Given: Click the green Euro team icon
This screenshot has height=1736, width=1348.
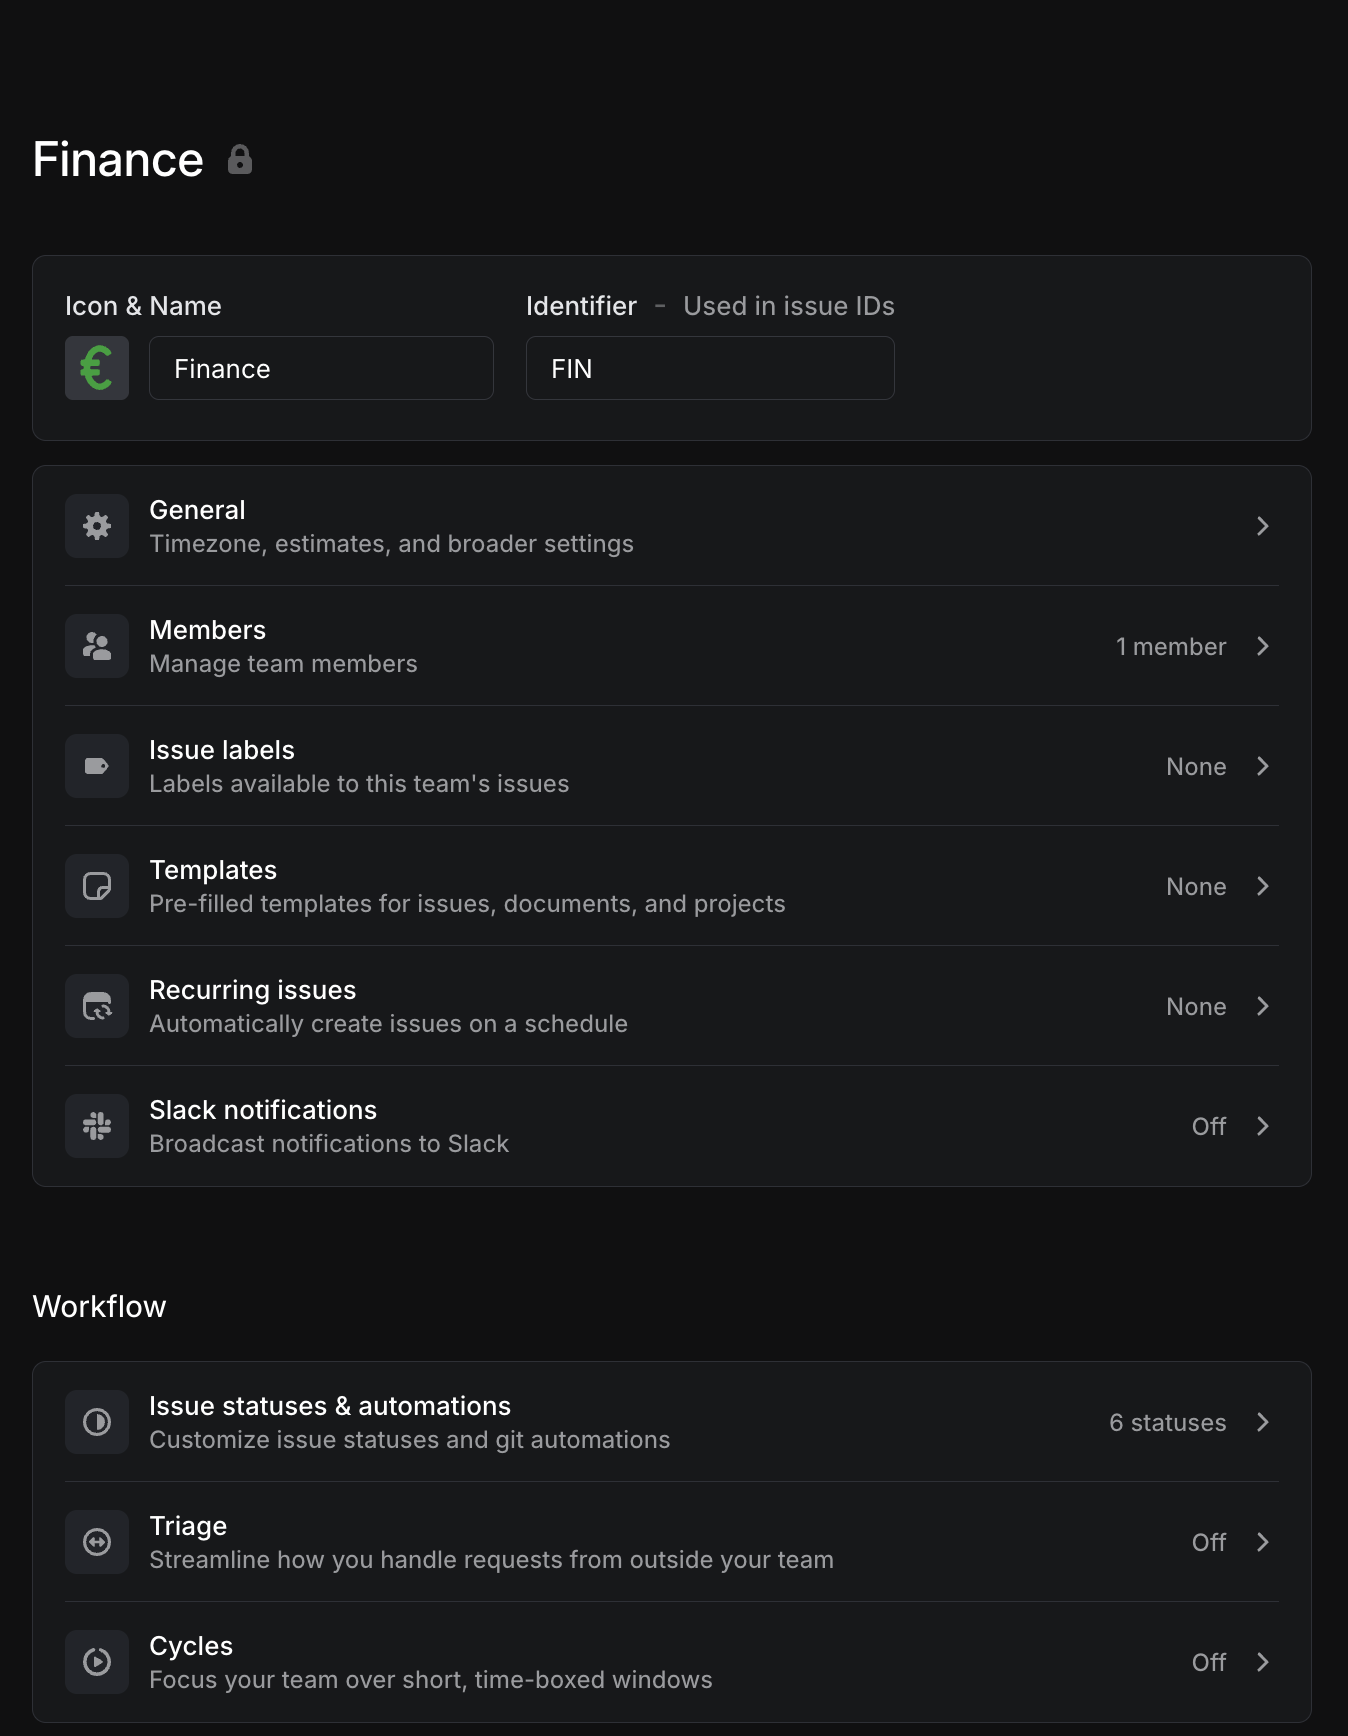Looking at the screenshot, I should click(97, 368).
